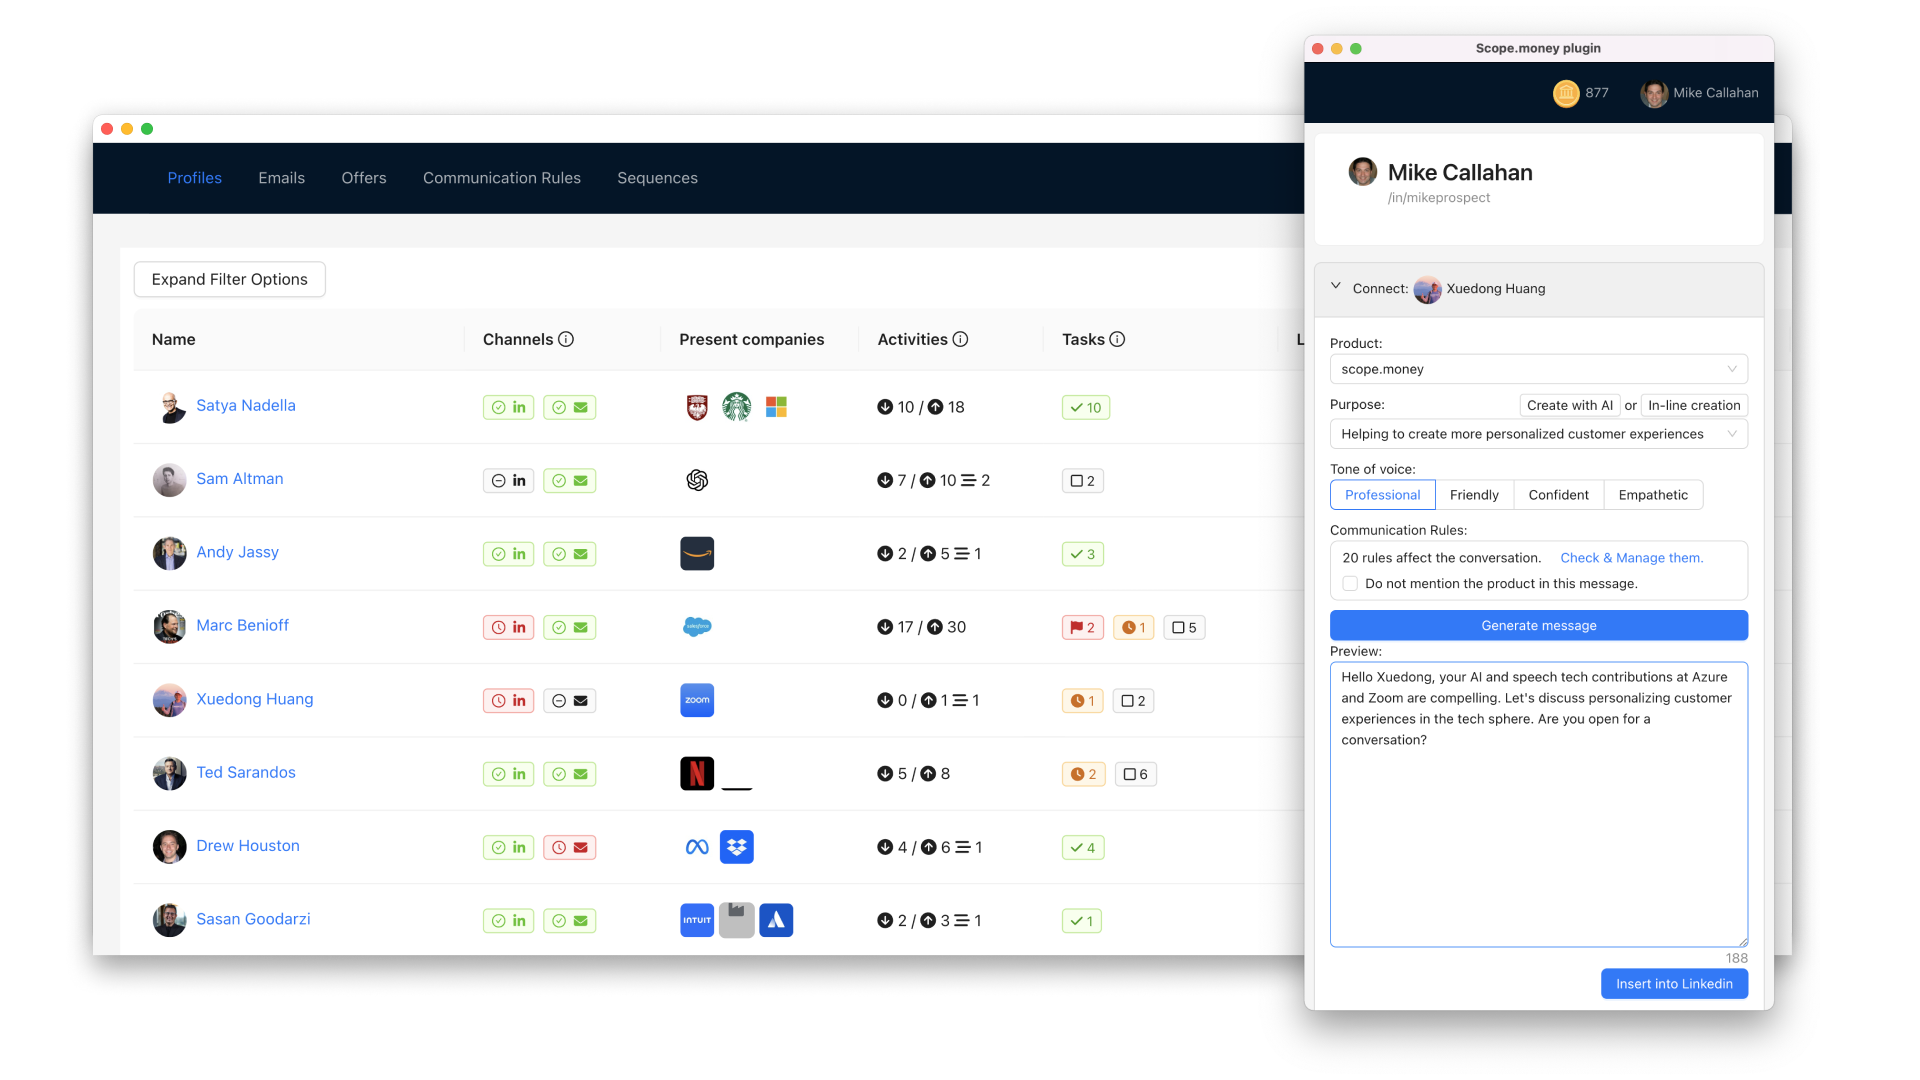Click the Dropbox logo in Drew Houston's row
The image size is (1920, 1080).
point(737,847)
